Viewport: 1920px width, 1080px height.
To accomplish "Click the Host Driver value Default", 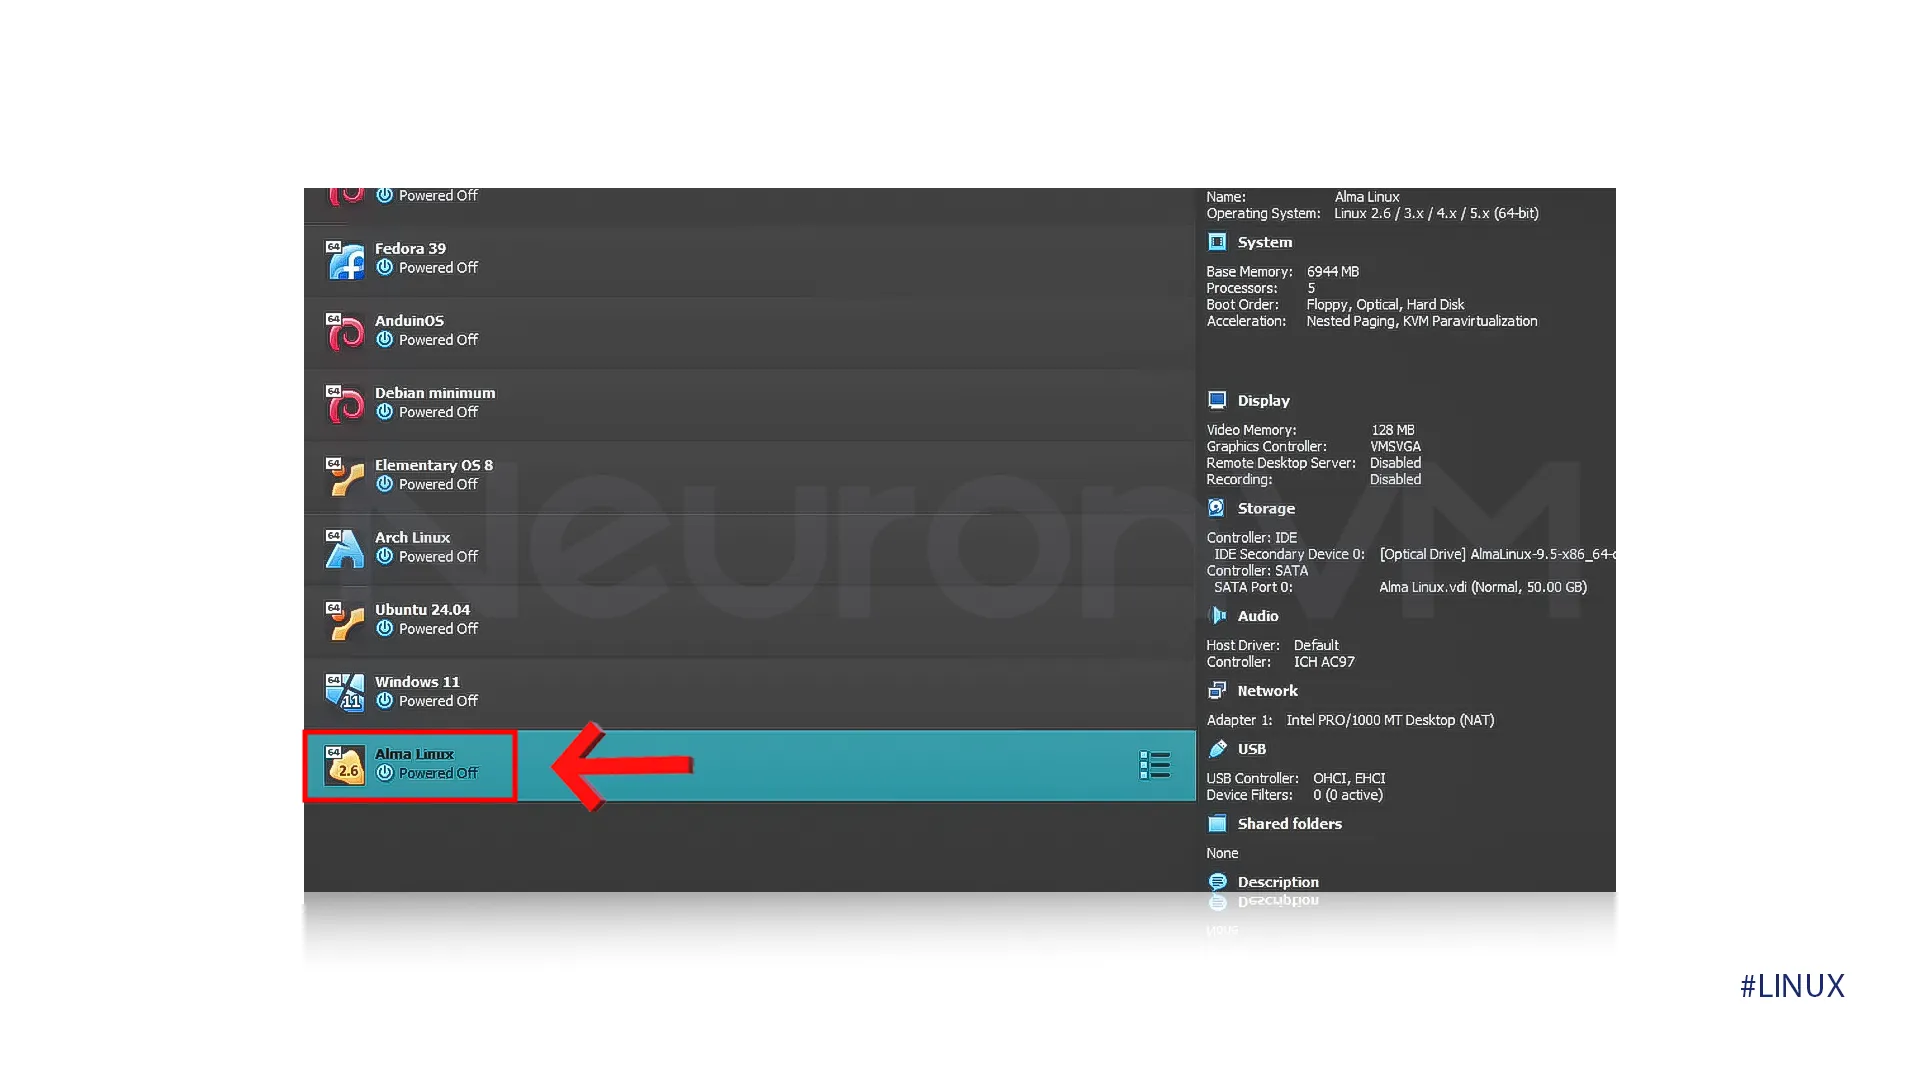I will click(x=1316, y=645).
